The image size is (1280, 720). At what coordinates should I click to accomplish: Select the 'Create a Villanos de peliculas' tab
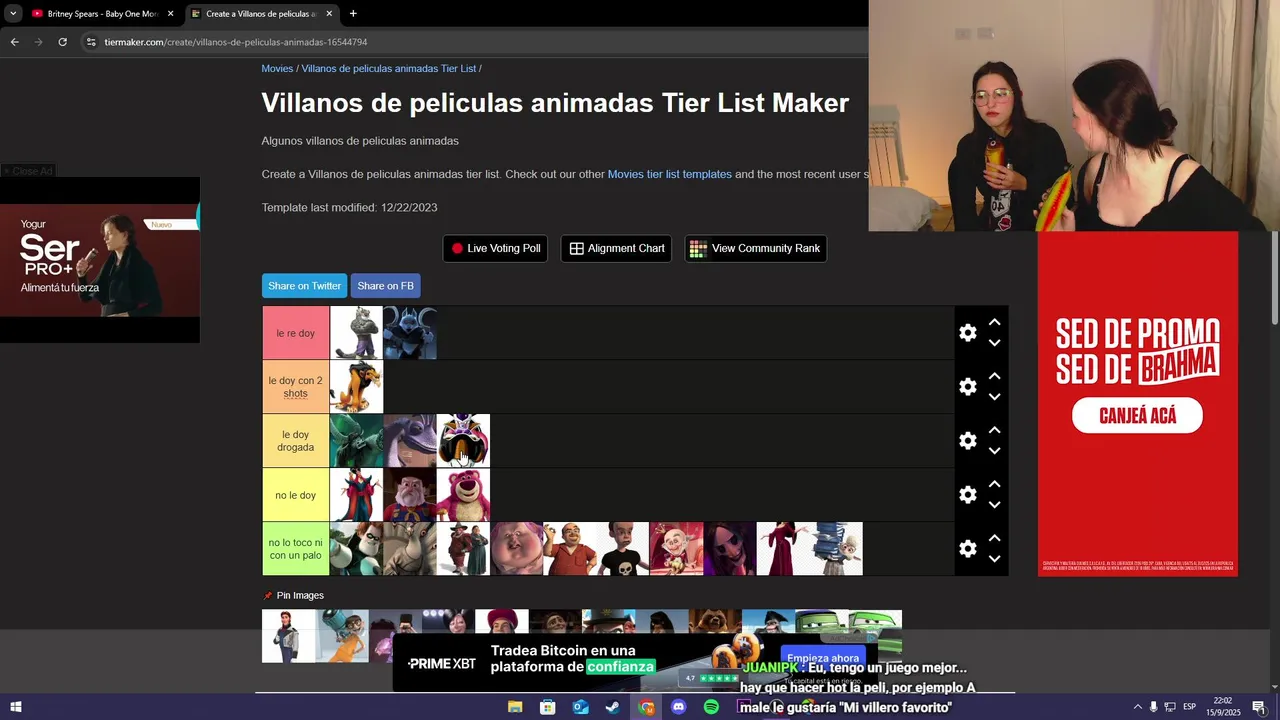tap(262, 14)
